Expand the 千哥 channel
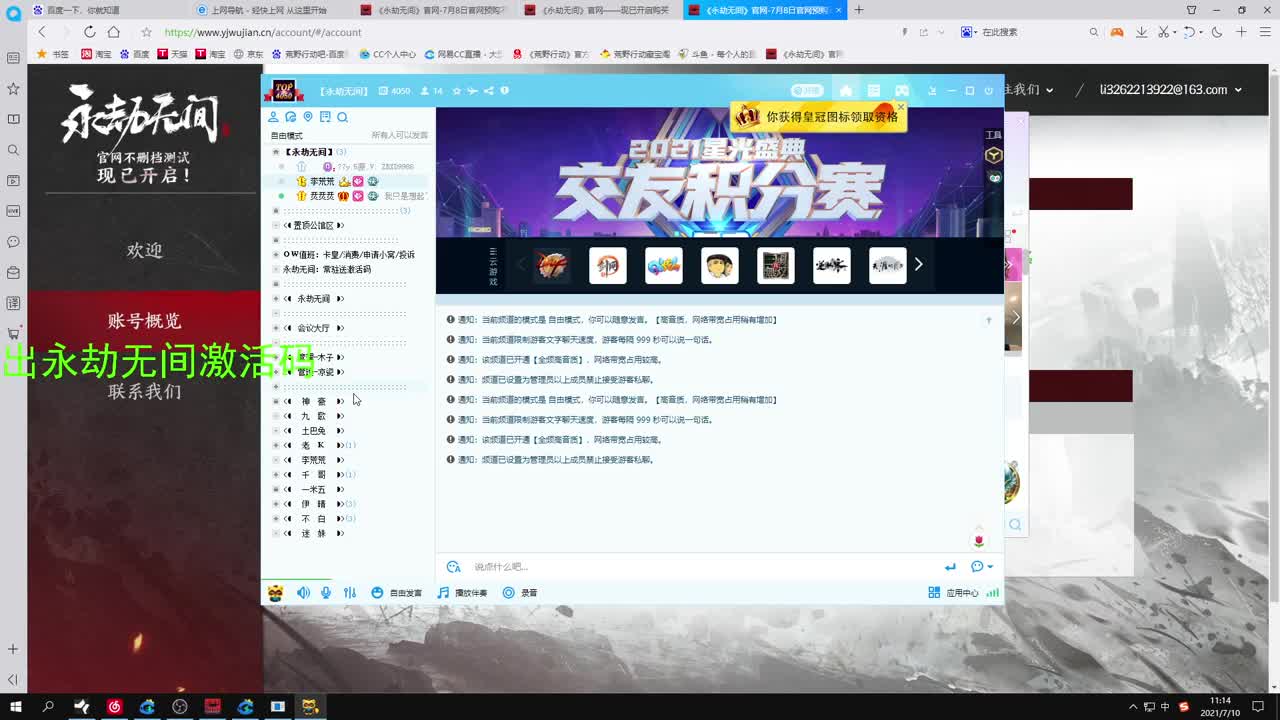 pyautogui.click(x=276, y=475)
